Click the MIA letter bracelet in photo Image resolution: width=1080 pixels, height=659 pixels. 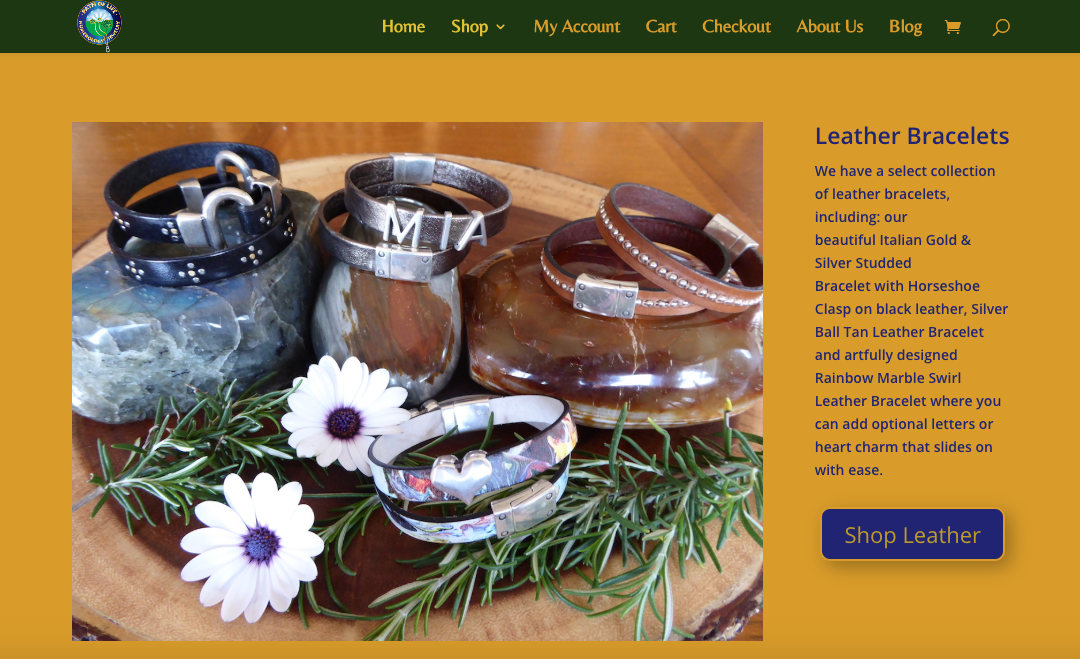(x=413, y=217)
